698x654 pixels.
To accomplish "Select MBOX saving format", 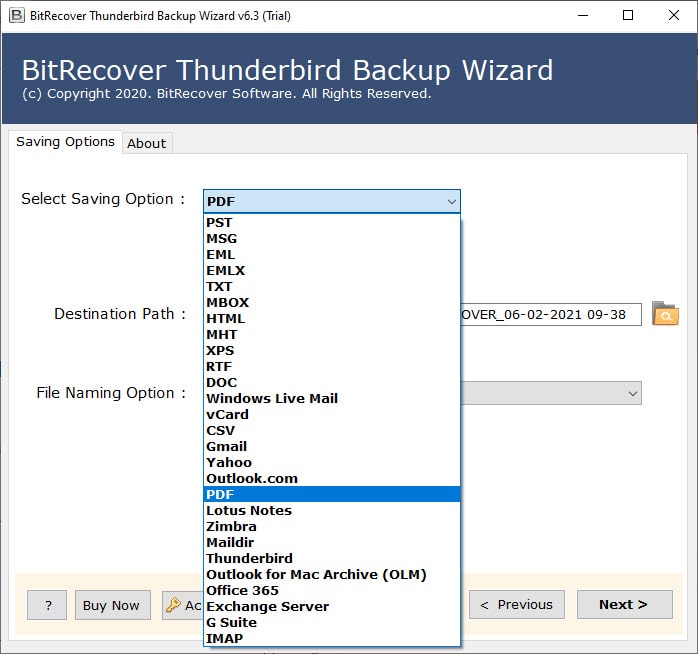I will point(332,303).
